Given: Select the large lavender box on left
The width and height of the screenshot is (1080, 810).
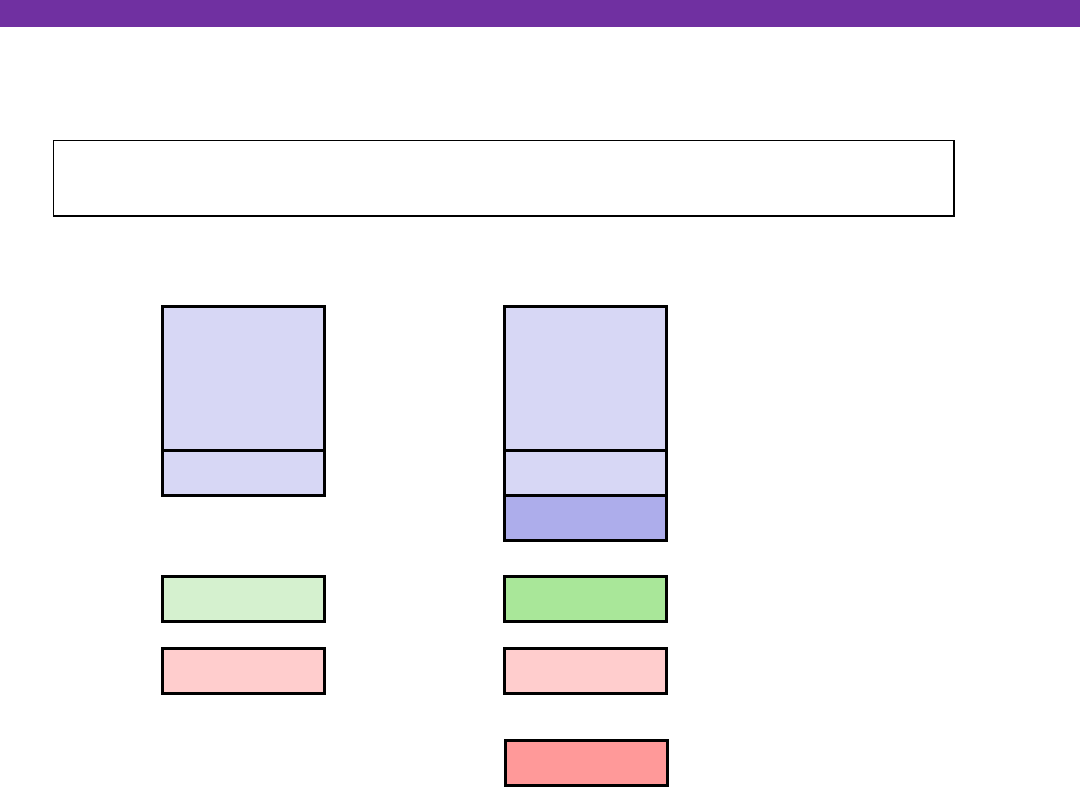Looking at the screenshot, I should [243, 378].
